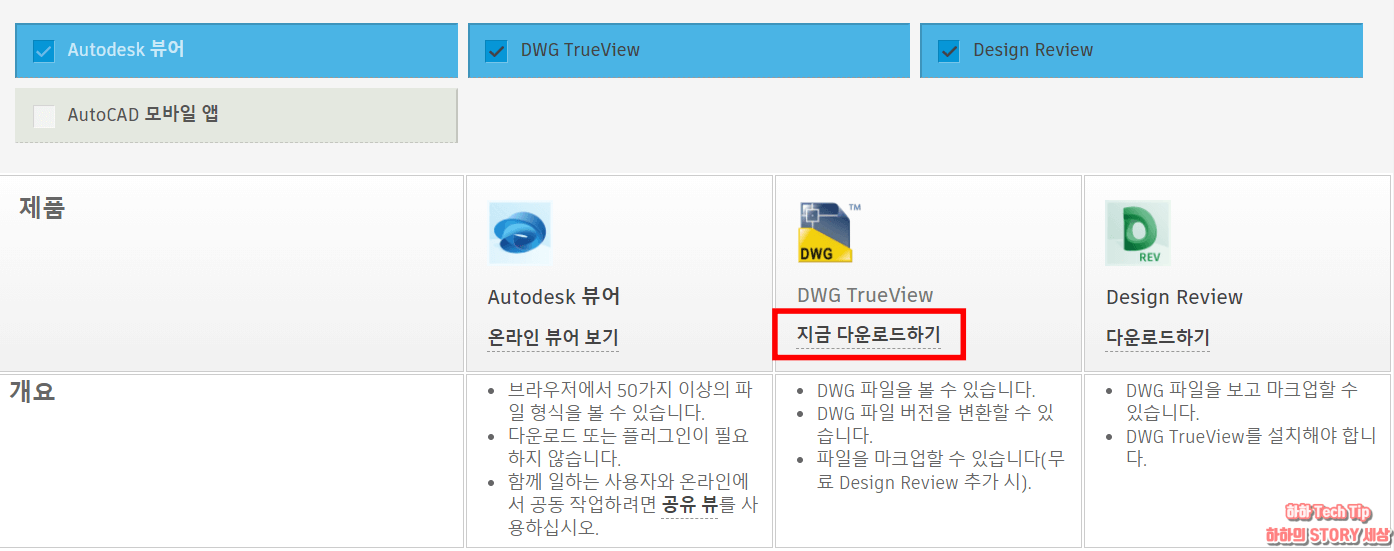Uncheck the DWG TrueView checkbox
The width and height of the screenshot is (1394, 551).
click(496, 51)
